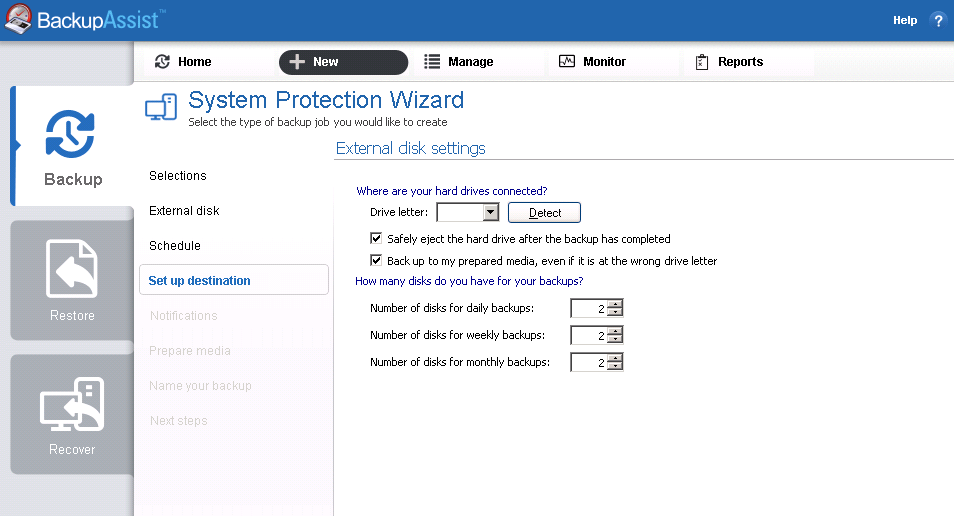Click the System Protection Wizard title
Image resolution: width=954 pixels, height=516 pixels.
point(326,100)
